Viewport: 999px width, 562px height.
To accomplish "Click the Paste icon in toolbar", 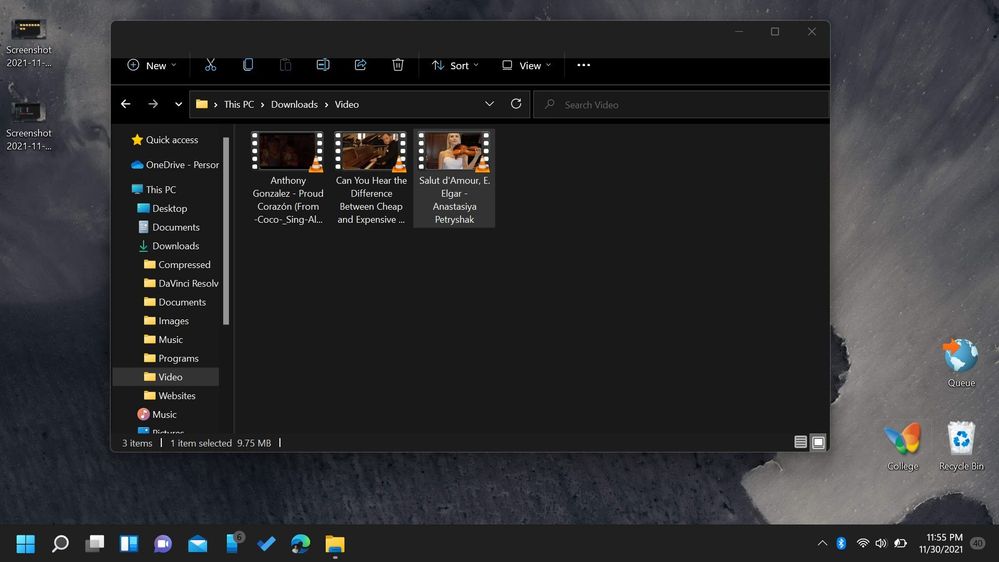I will tap(285, 65).
